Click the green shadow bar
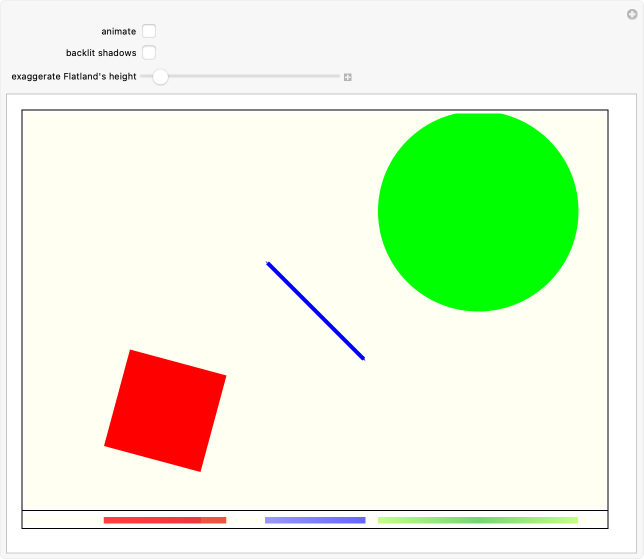This screenshot has height=560, width=644. point(478,520)
